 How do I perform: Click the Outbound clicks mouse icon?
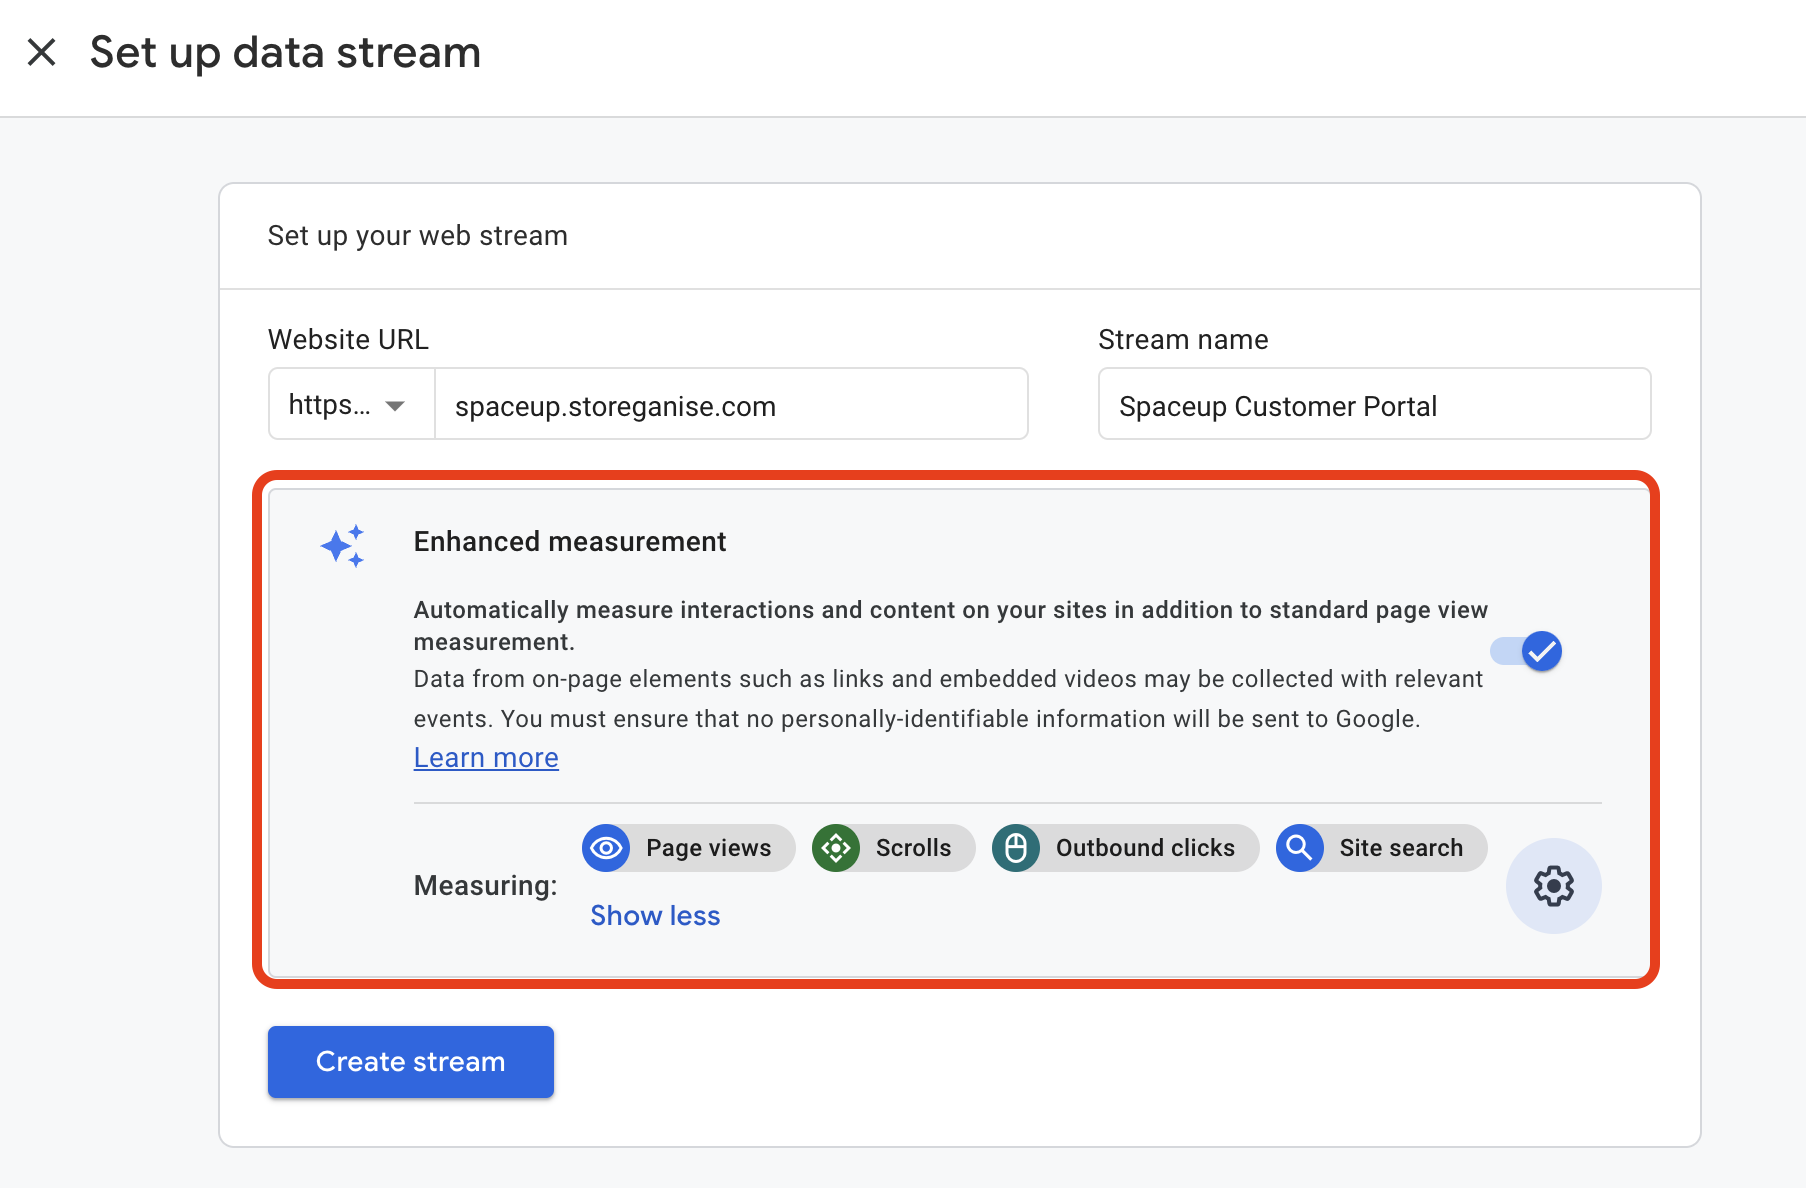tap(1016, 848)
